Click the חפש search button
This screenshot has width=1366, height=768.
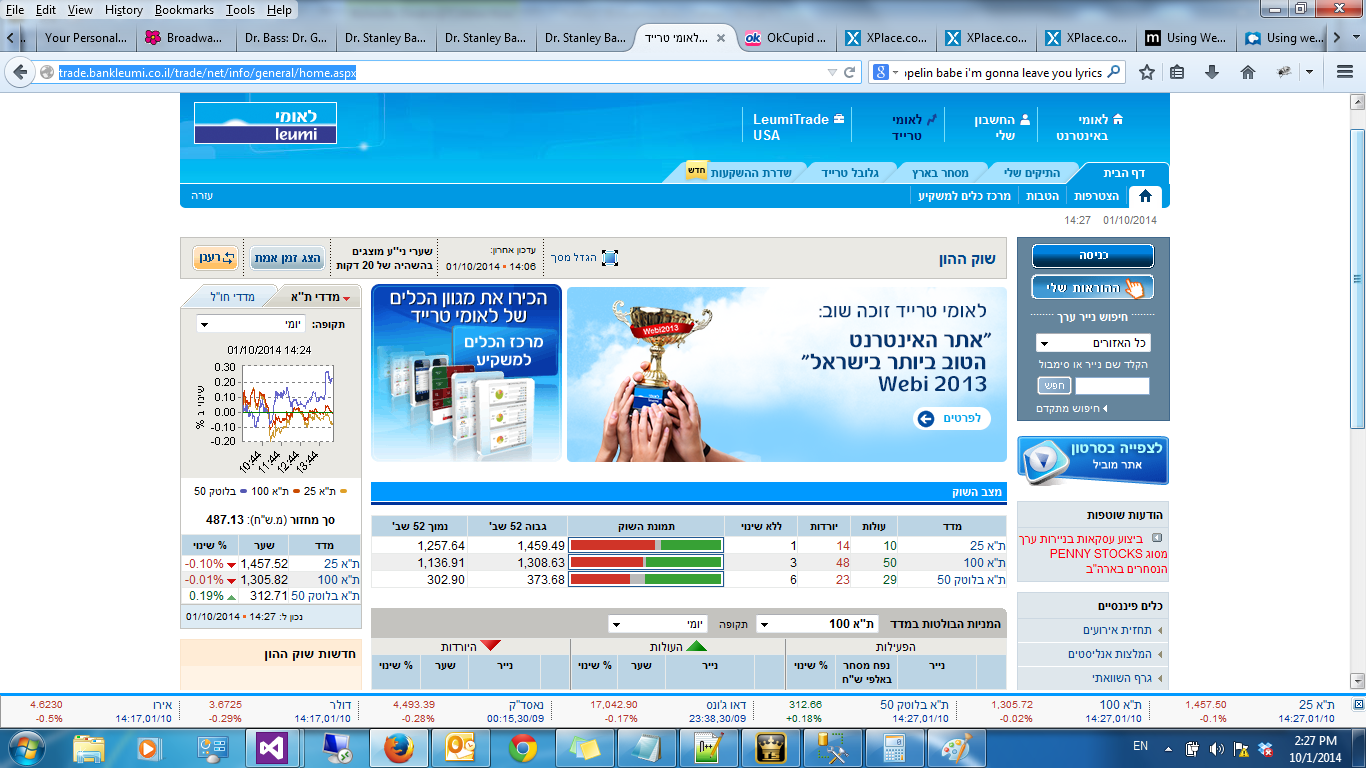click(x=1053, y=386)
